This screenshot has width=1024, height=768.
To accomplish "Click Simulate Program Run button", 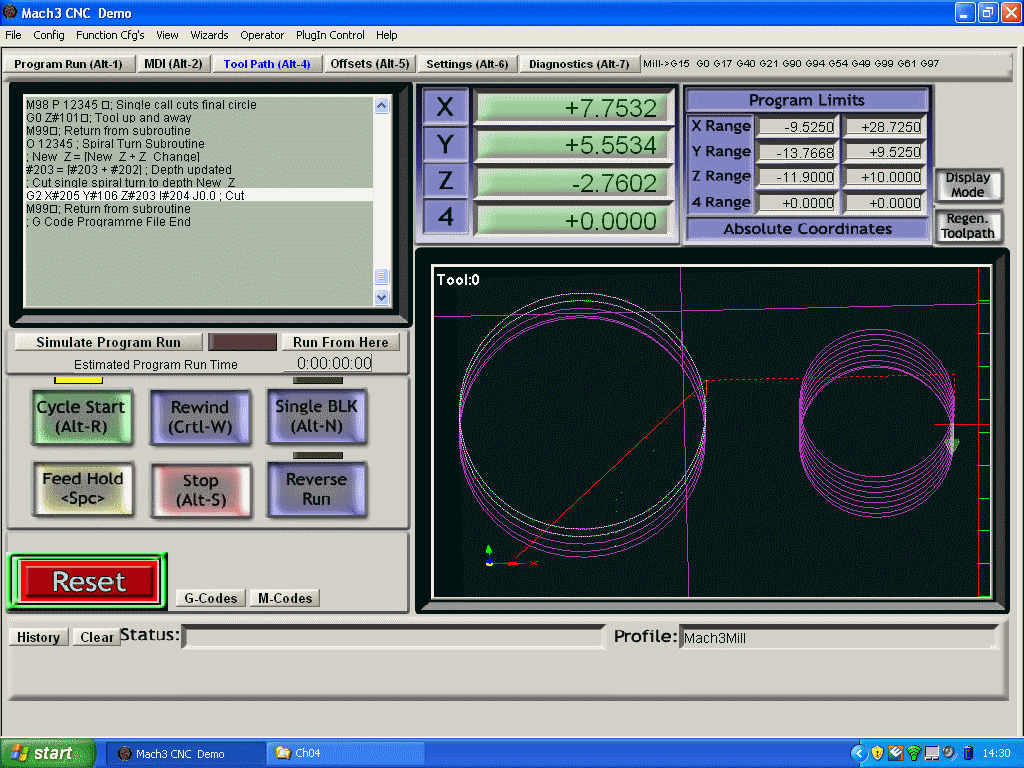I will (108, 342).
